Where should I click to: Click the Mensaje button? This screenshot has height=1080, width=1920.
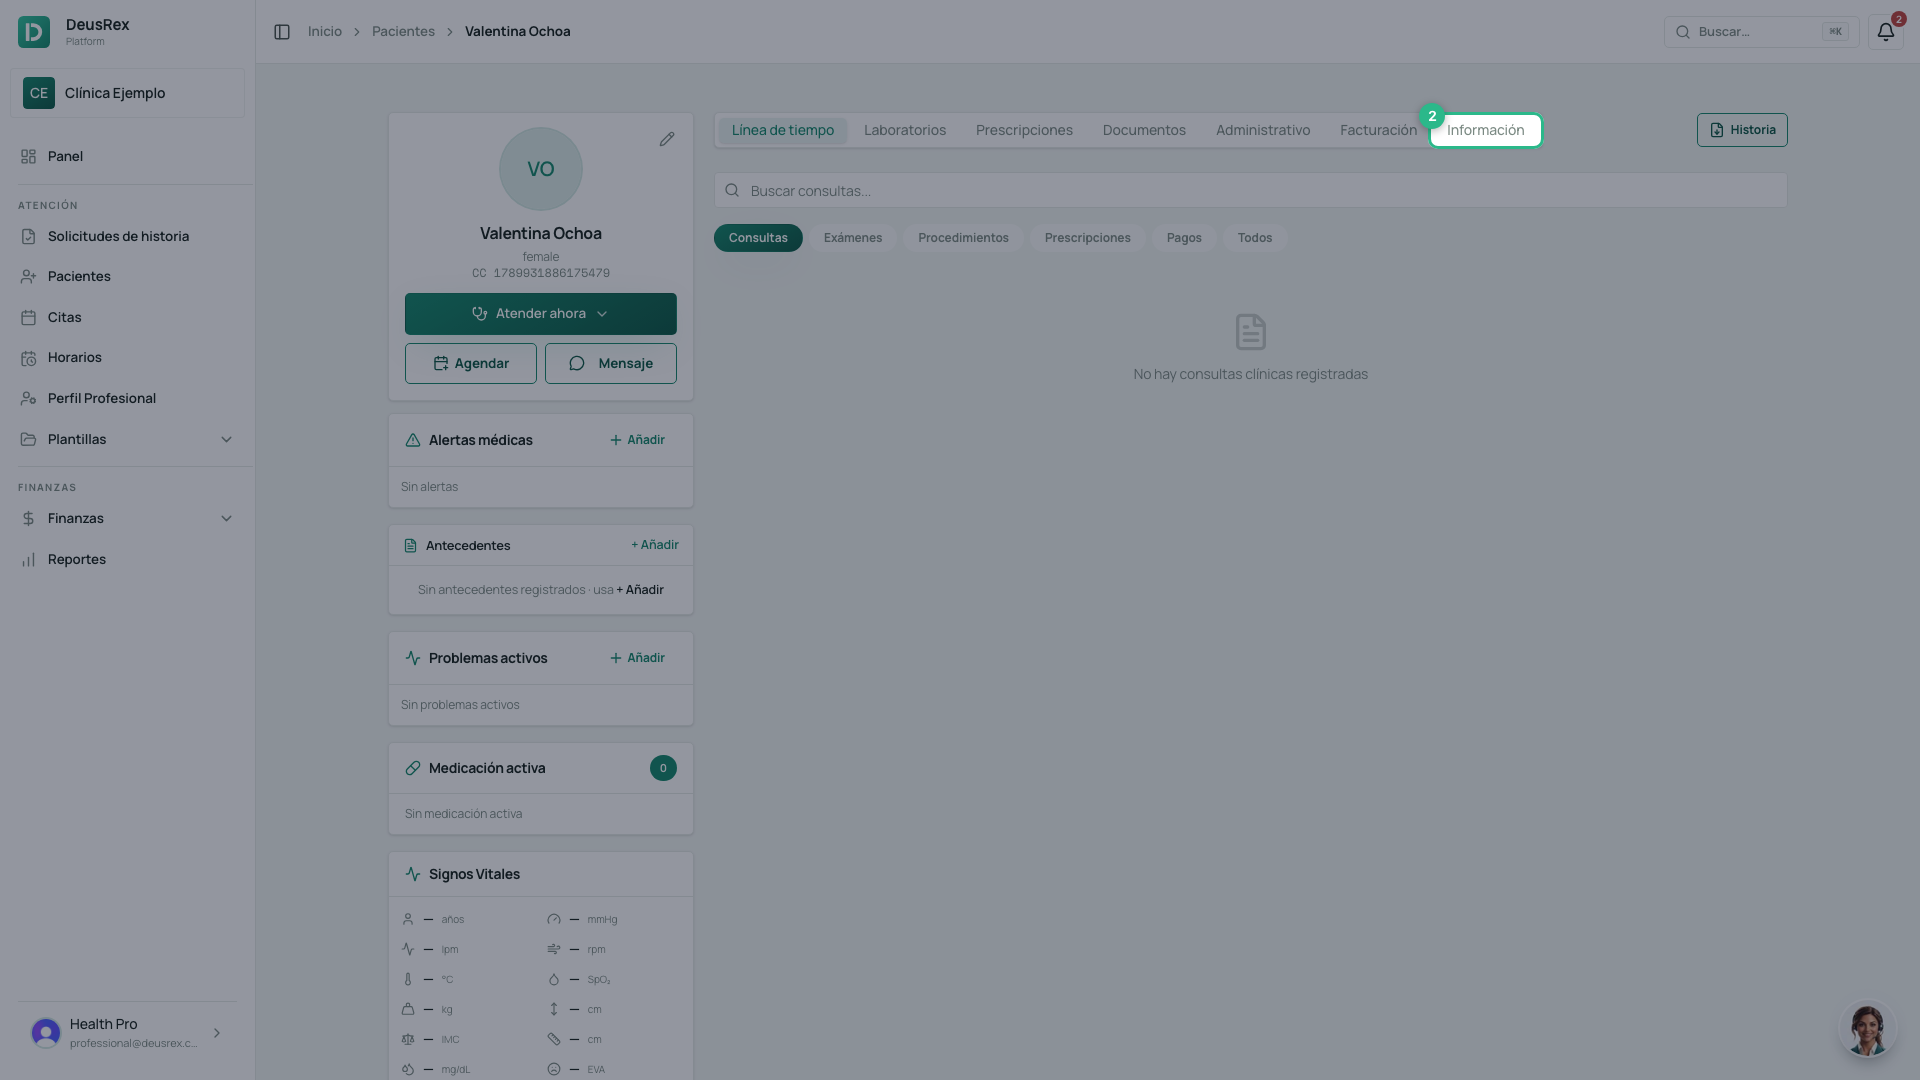click(611, 364)
